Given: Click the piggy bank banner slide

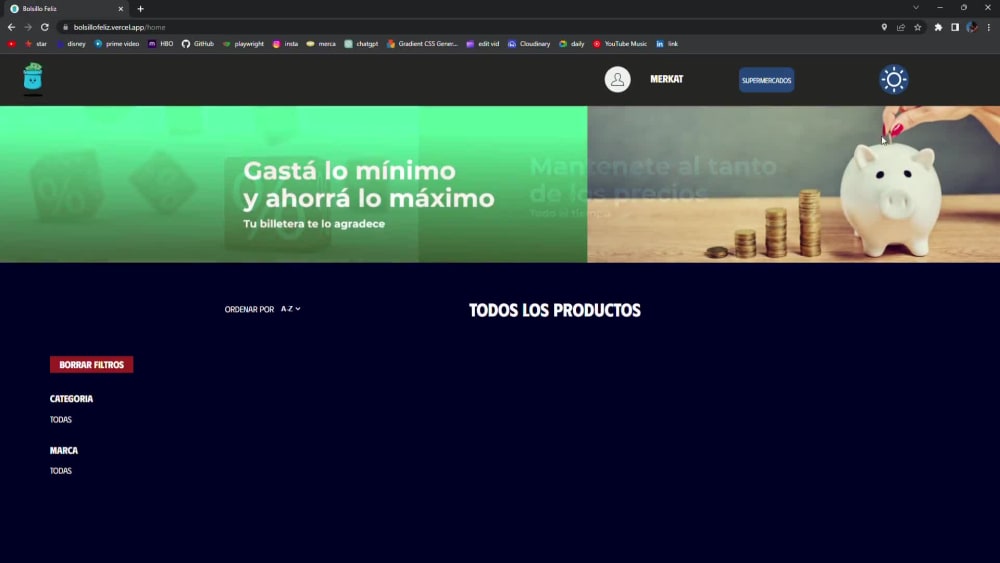Looking at the screenshot, I should coord(793,184).
